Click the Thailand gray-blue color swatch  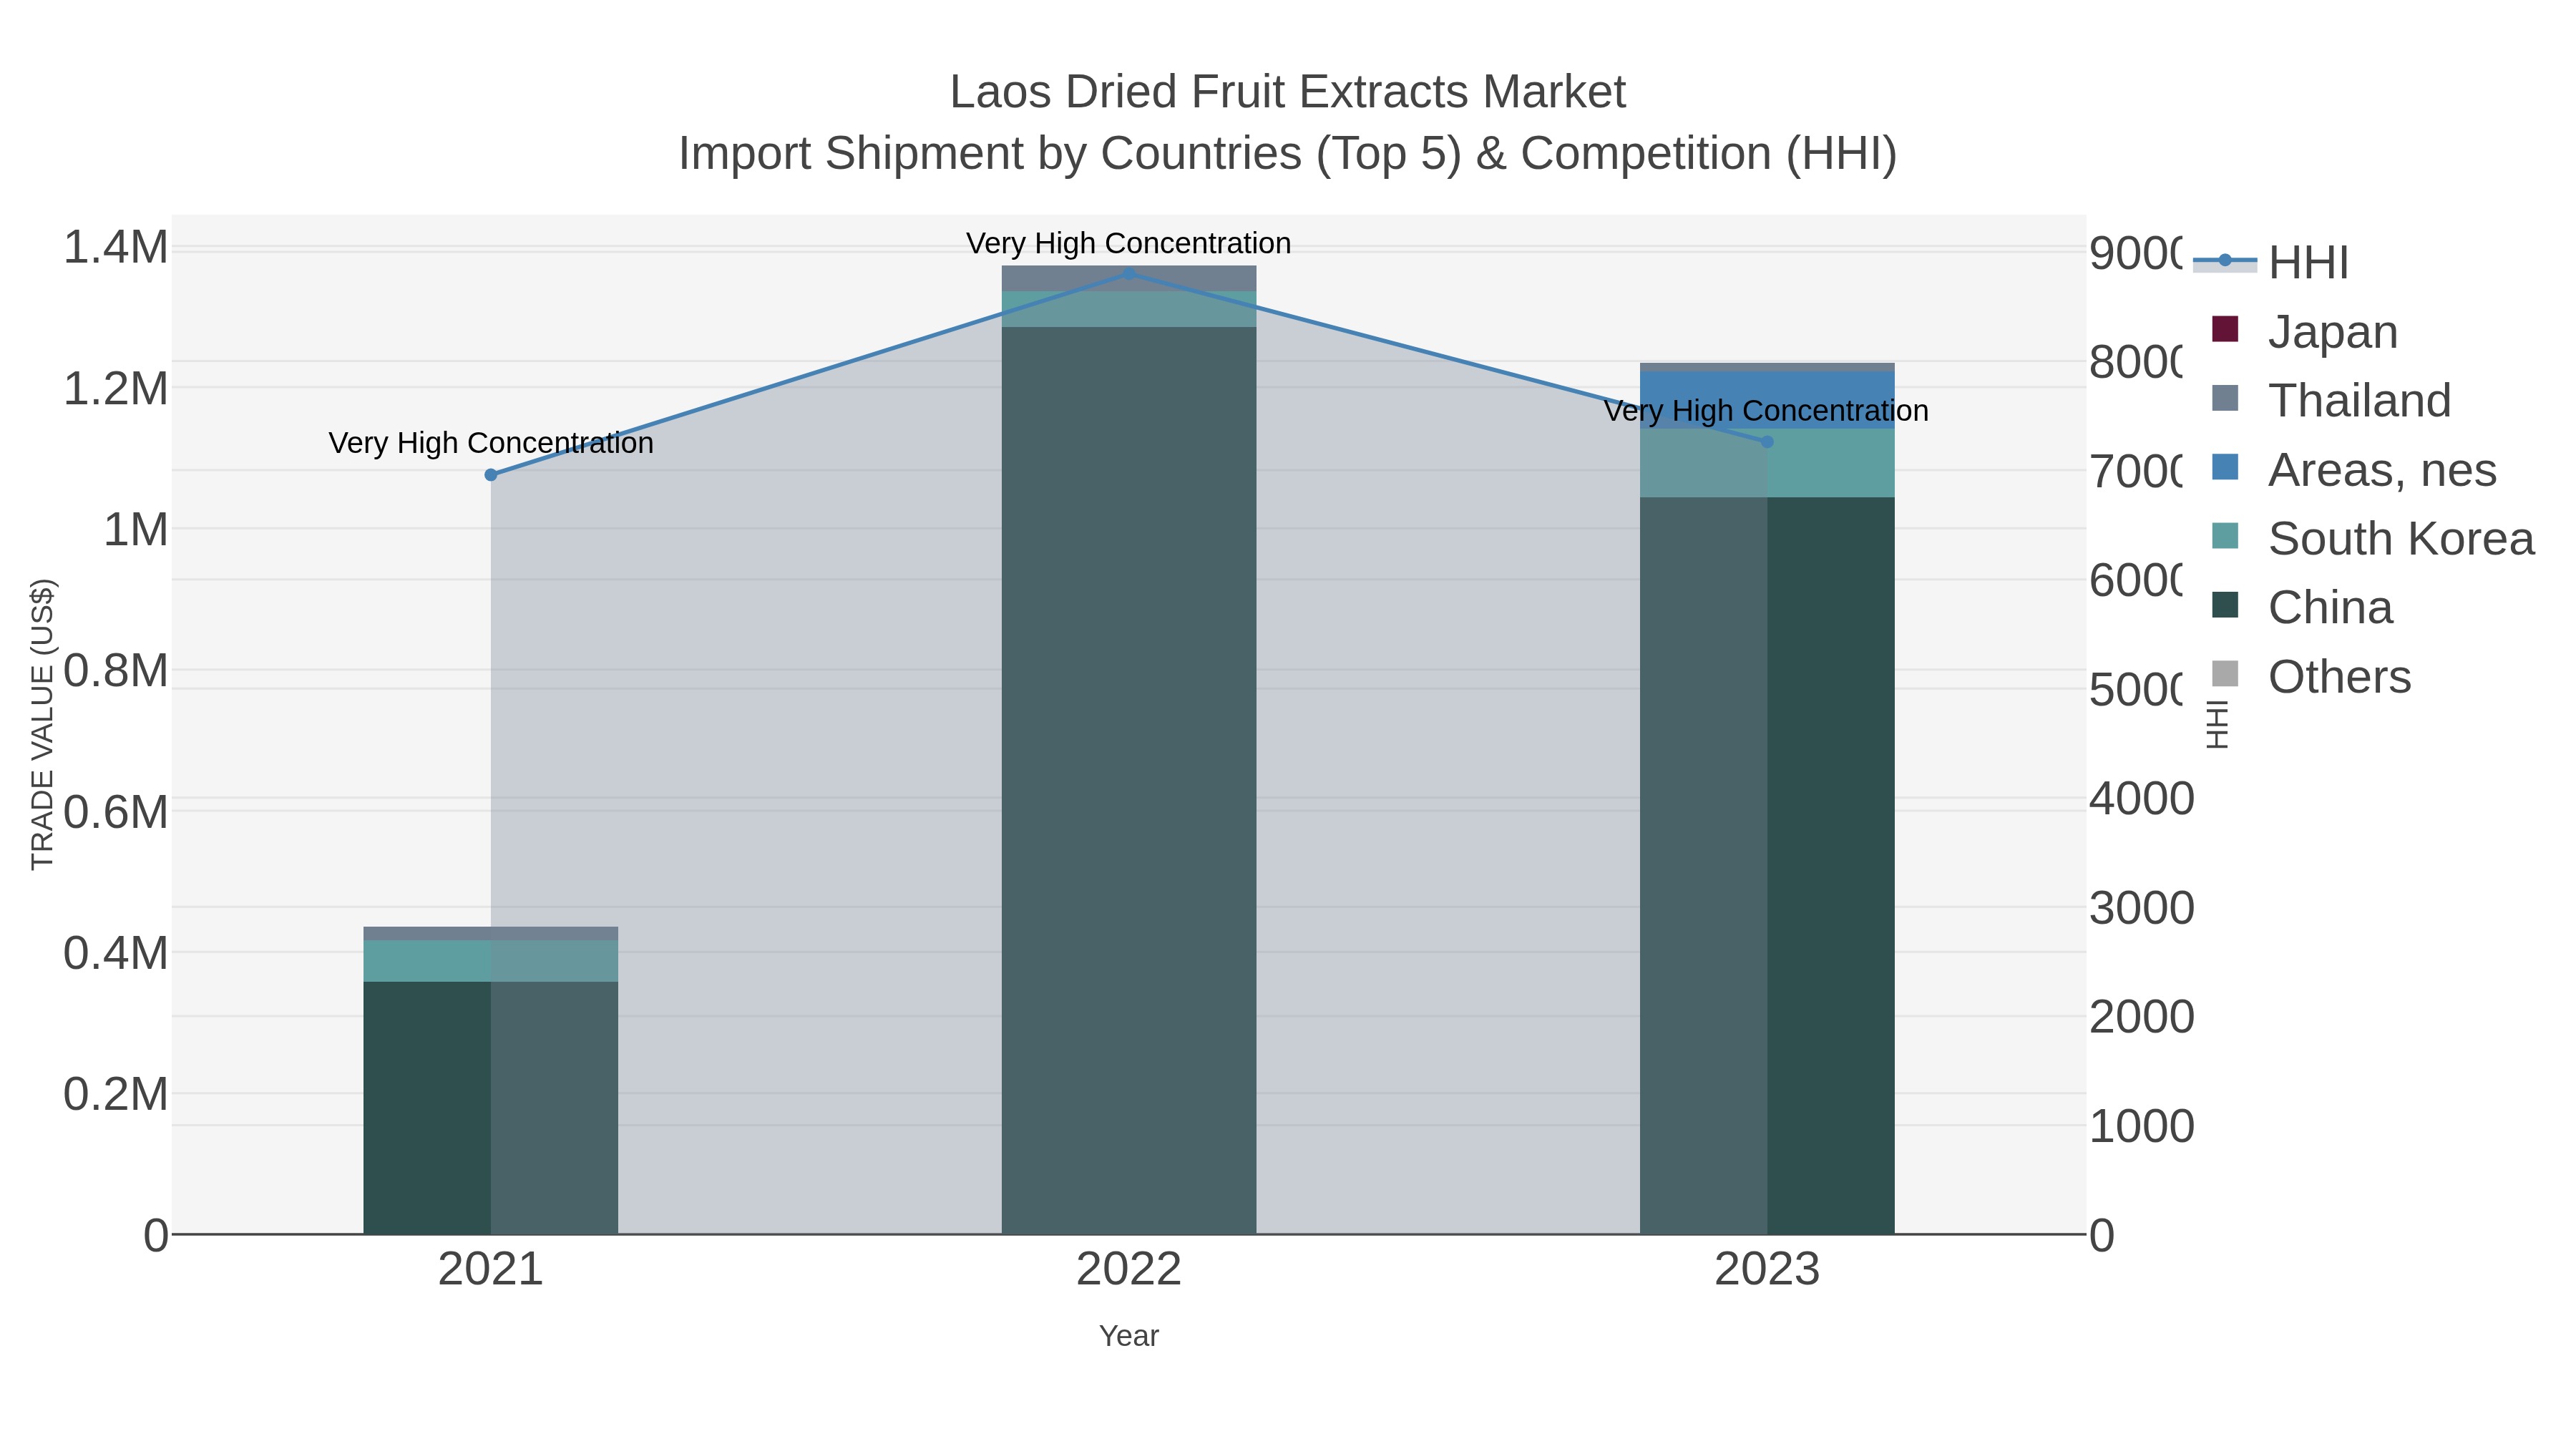coord(2225,398)
